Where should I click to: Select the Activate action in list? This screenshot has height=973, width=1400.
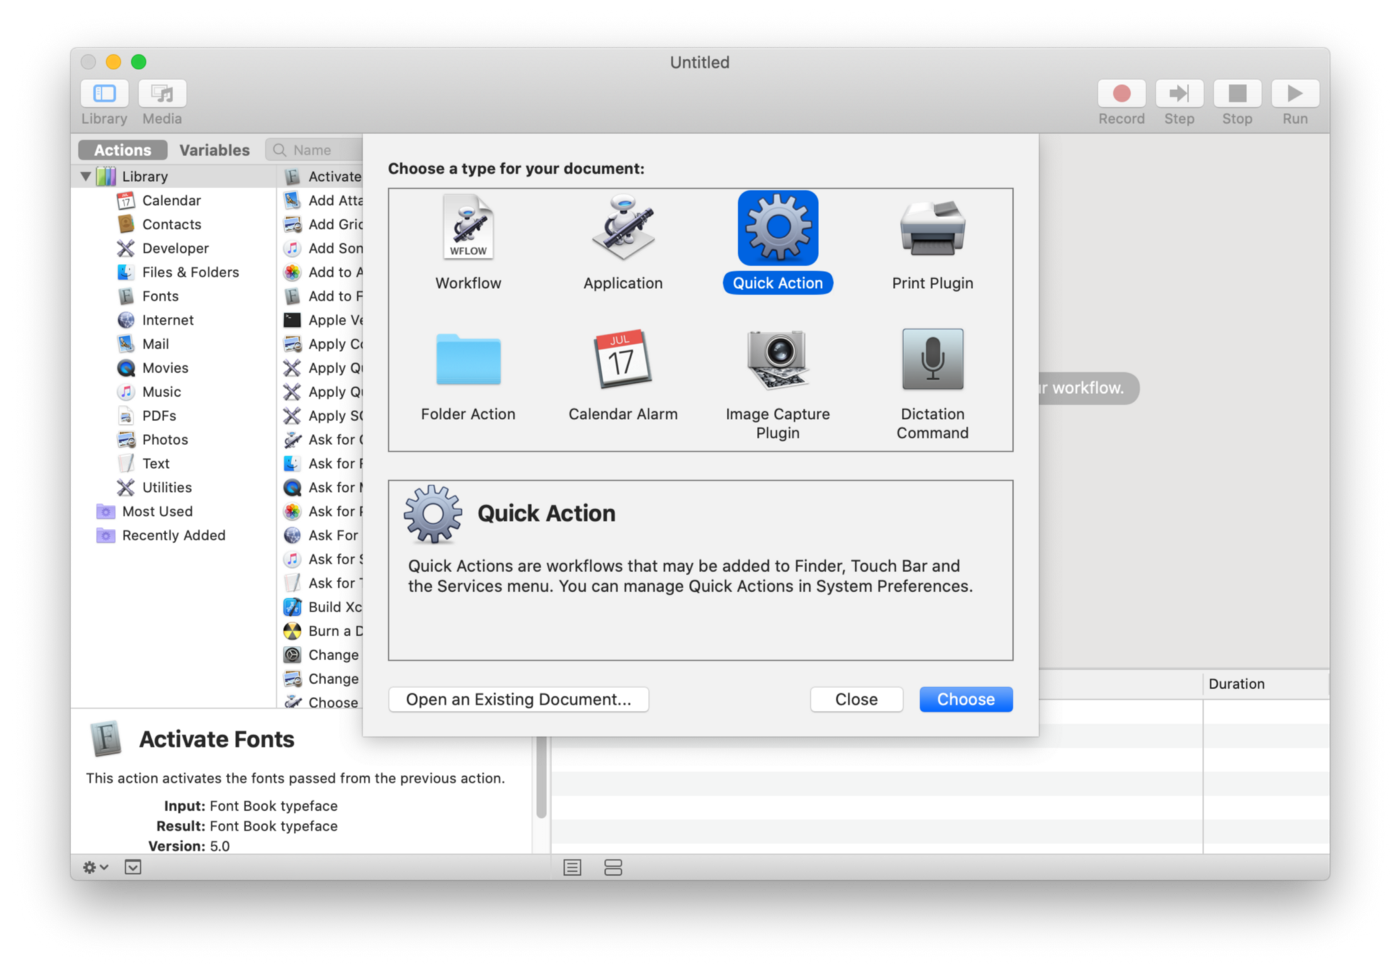pos(322,176)
